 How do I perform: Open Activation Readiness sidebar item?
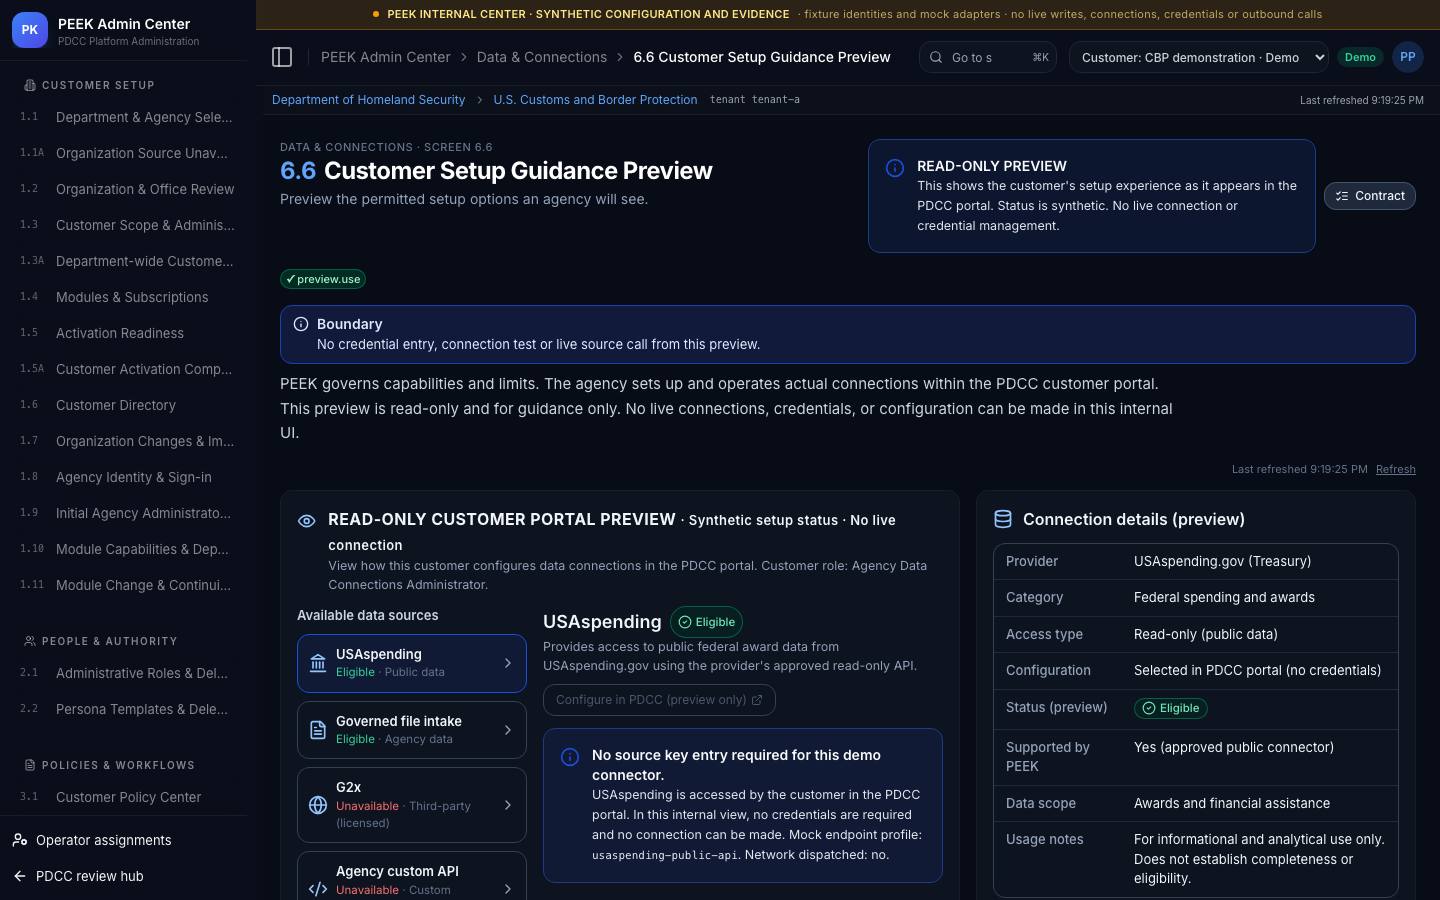128,333
